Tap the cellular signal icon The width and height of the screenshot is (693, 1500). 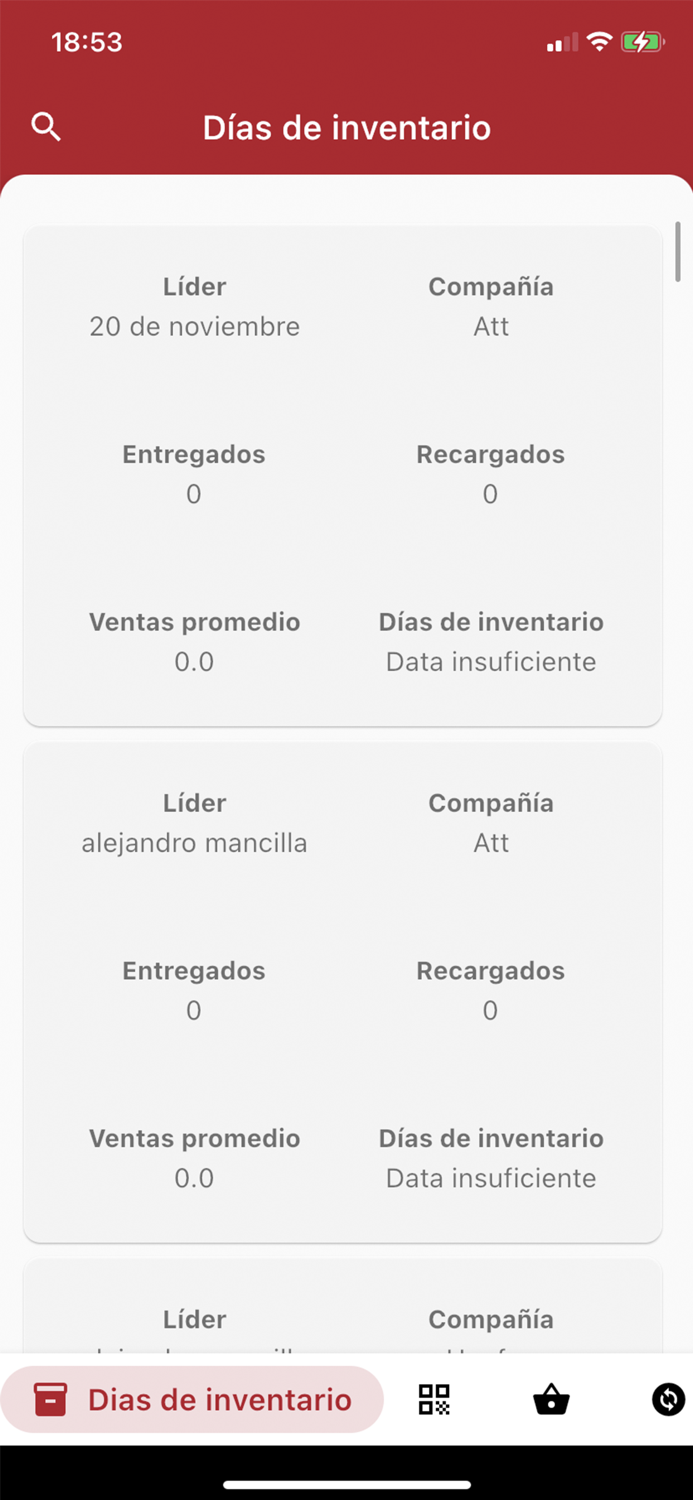(x=561, y=42)
